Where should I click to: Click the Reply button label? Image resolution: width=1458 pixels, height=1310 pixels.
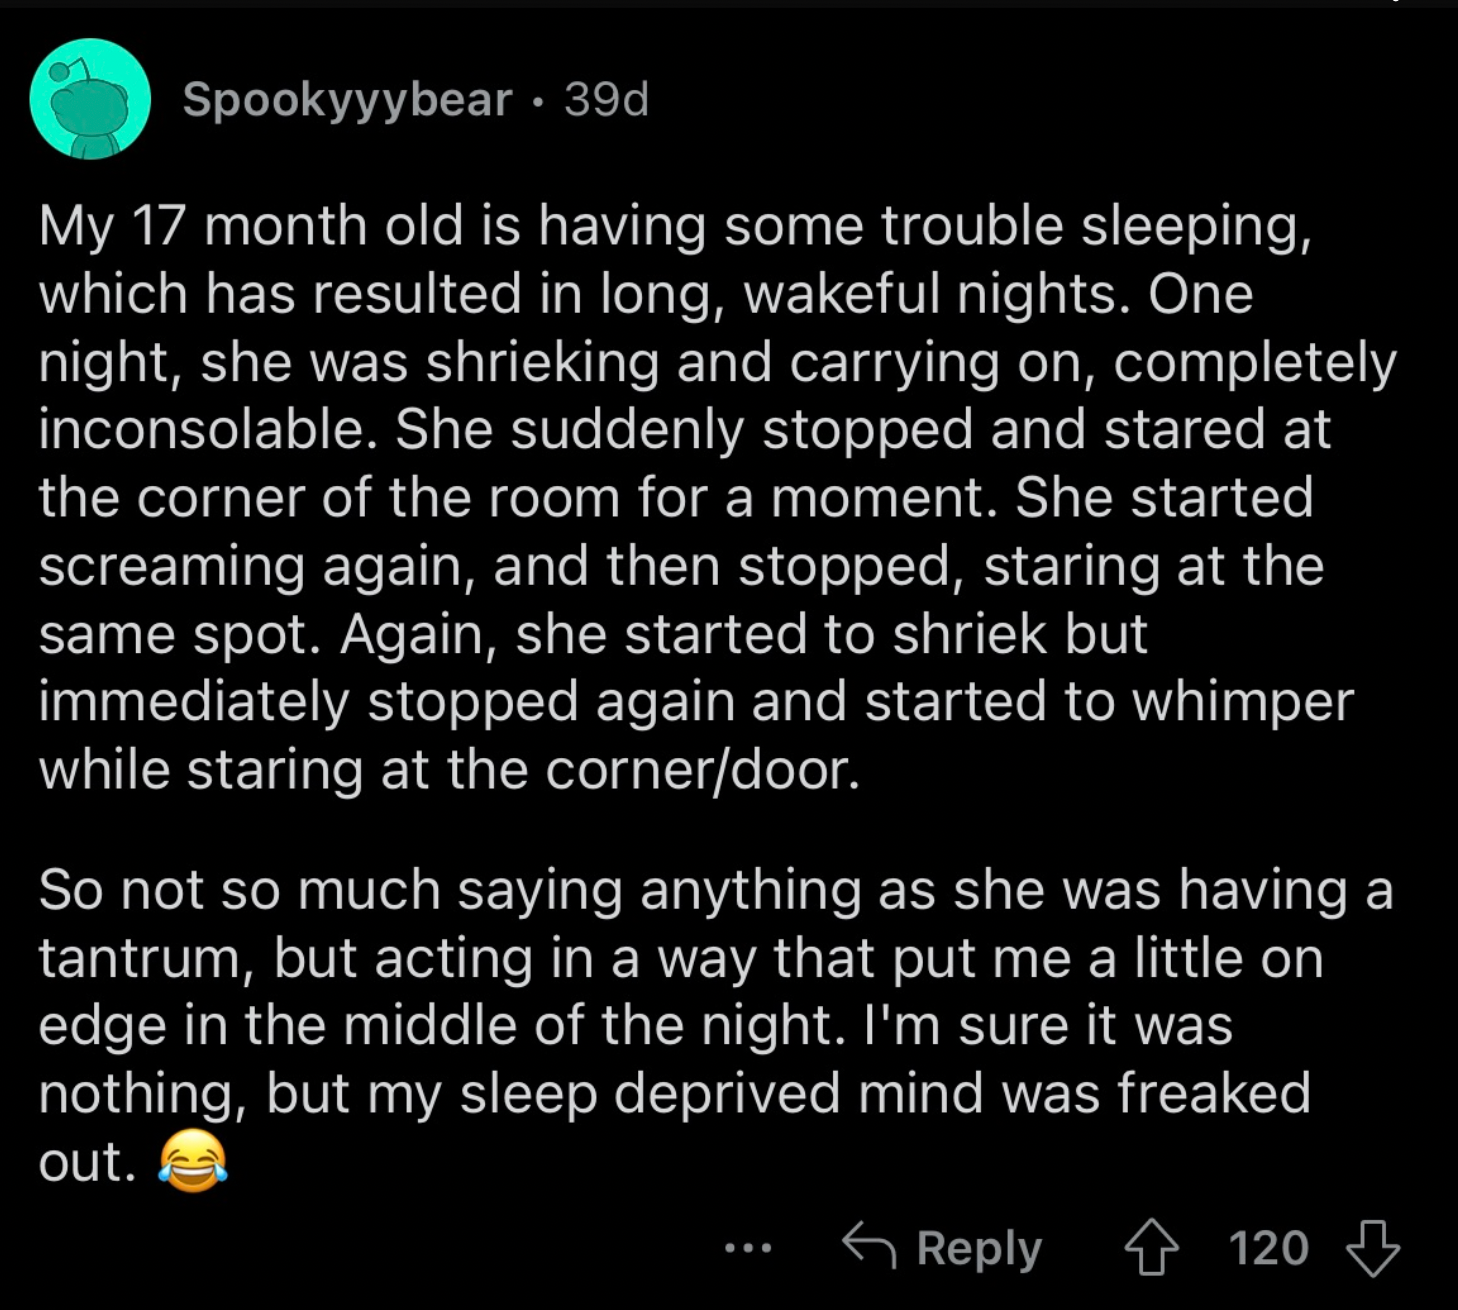[x=979, y=1248]
